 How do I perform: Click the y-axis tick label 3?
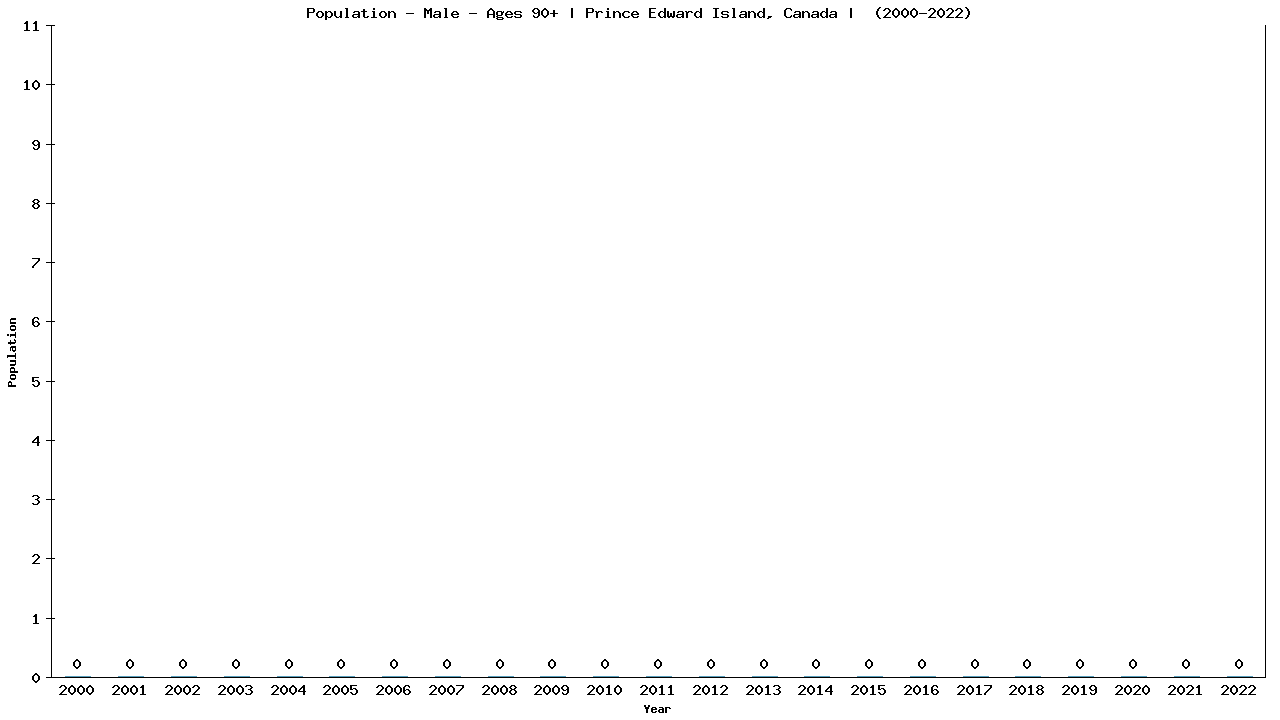(x=36, y=500)
